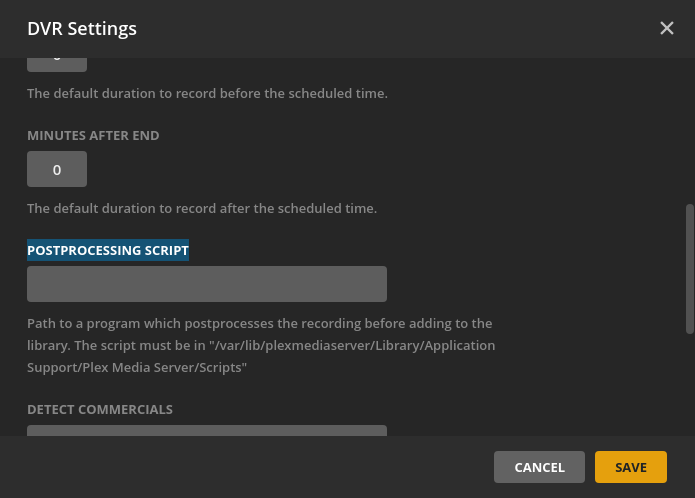Image resolution: width=695 pixels, height=498 pixels.
Task: Click the record-before-scheduled-time description
Action: [207, 94]
